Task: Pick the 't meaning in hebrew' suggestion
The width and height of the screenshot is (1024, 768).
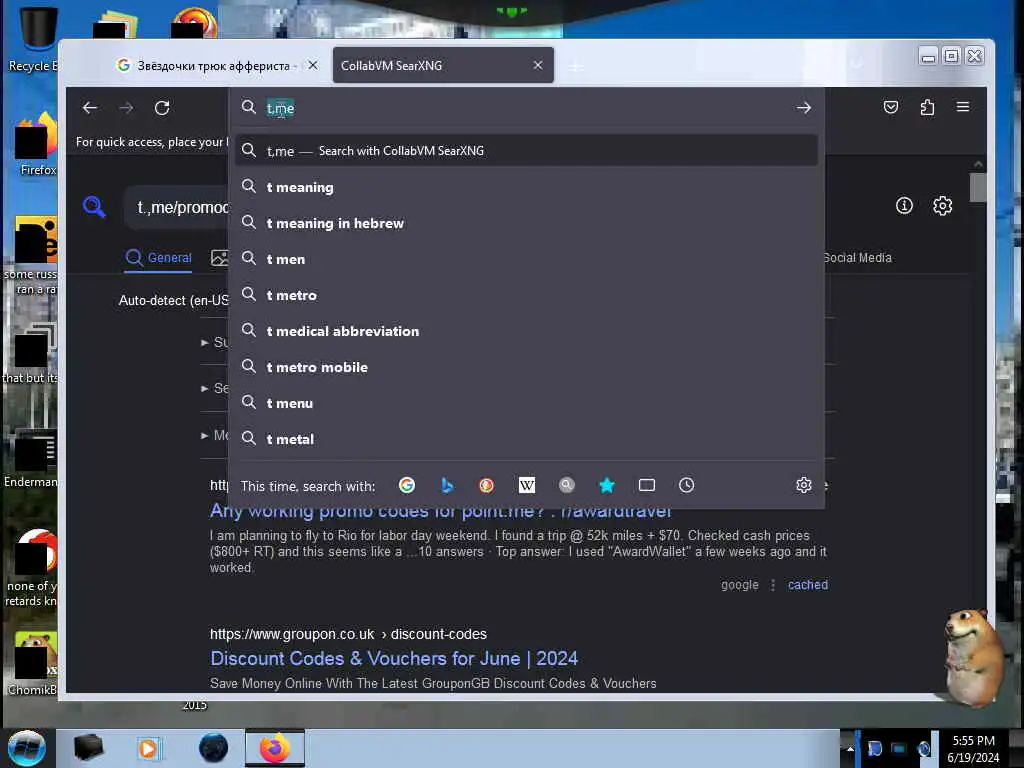Action: click(x=526, y=223)
